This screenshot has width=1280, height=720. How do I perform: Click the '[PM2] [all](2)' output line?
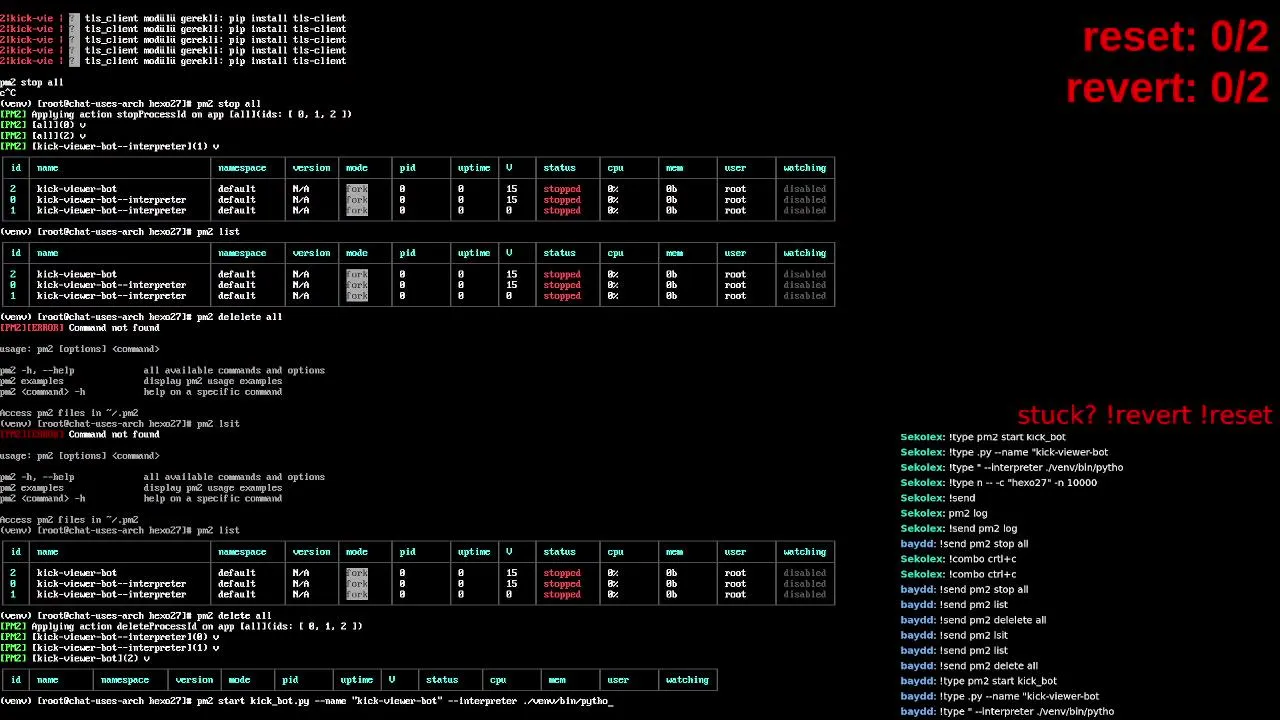tap(43, 136)
